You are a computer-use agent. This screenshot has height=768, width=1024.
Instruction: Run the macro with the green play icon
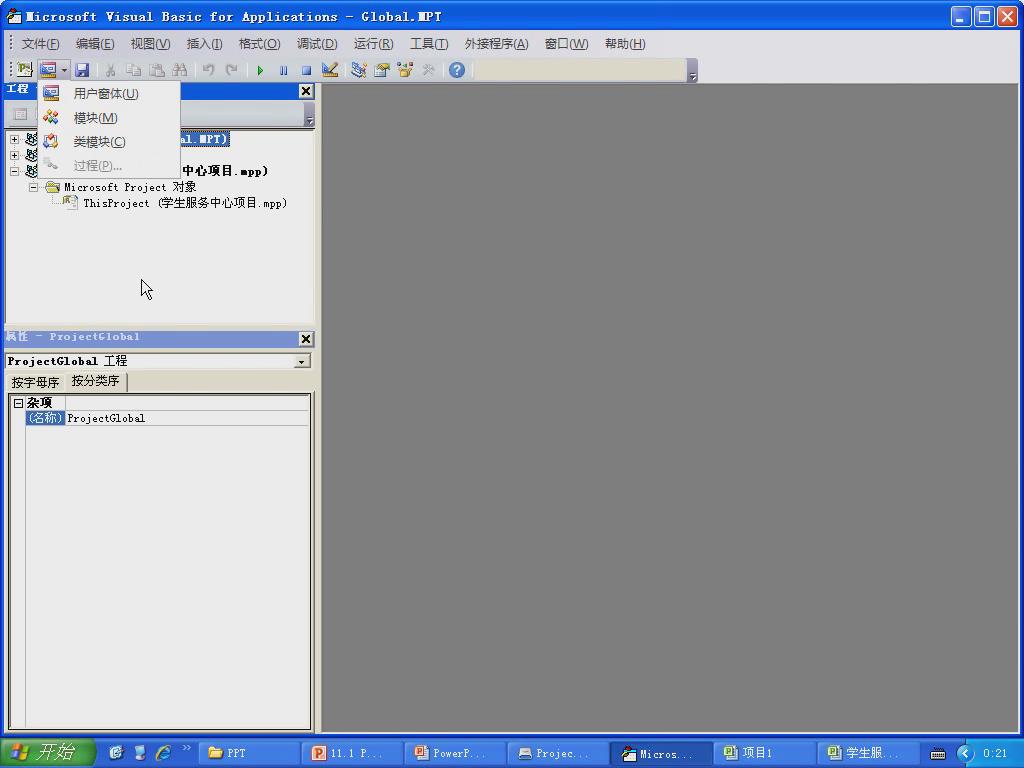click(260, 69)
